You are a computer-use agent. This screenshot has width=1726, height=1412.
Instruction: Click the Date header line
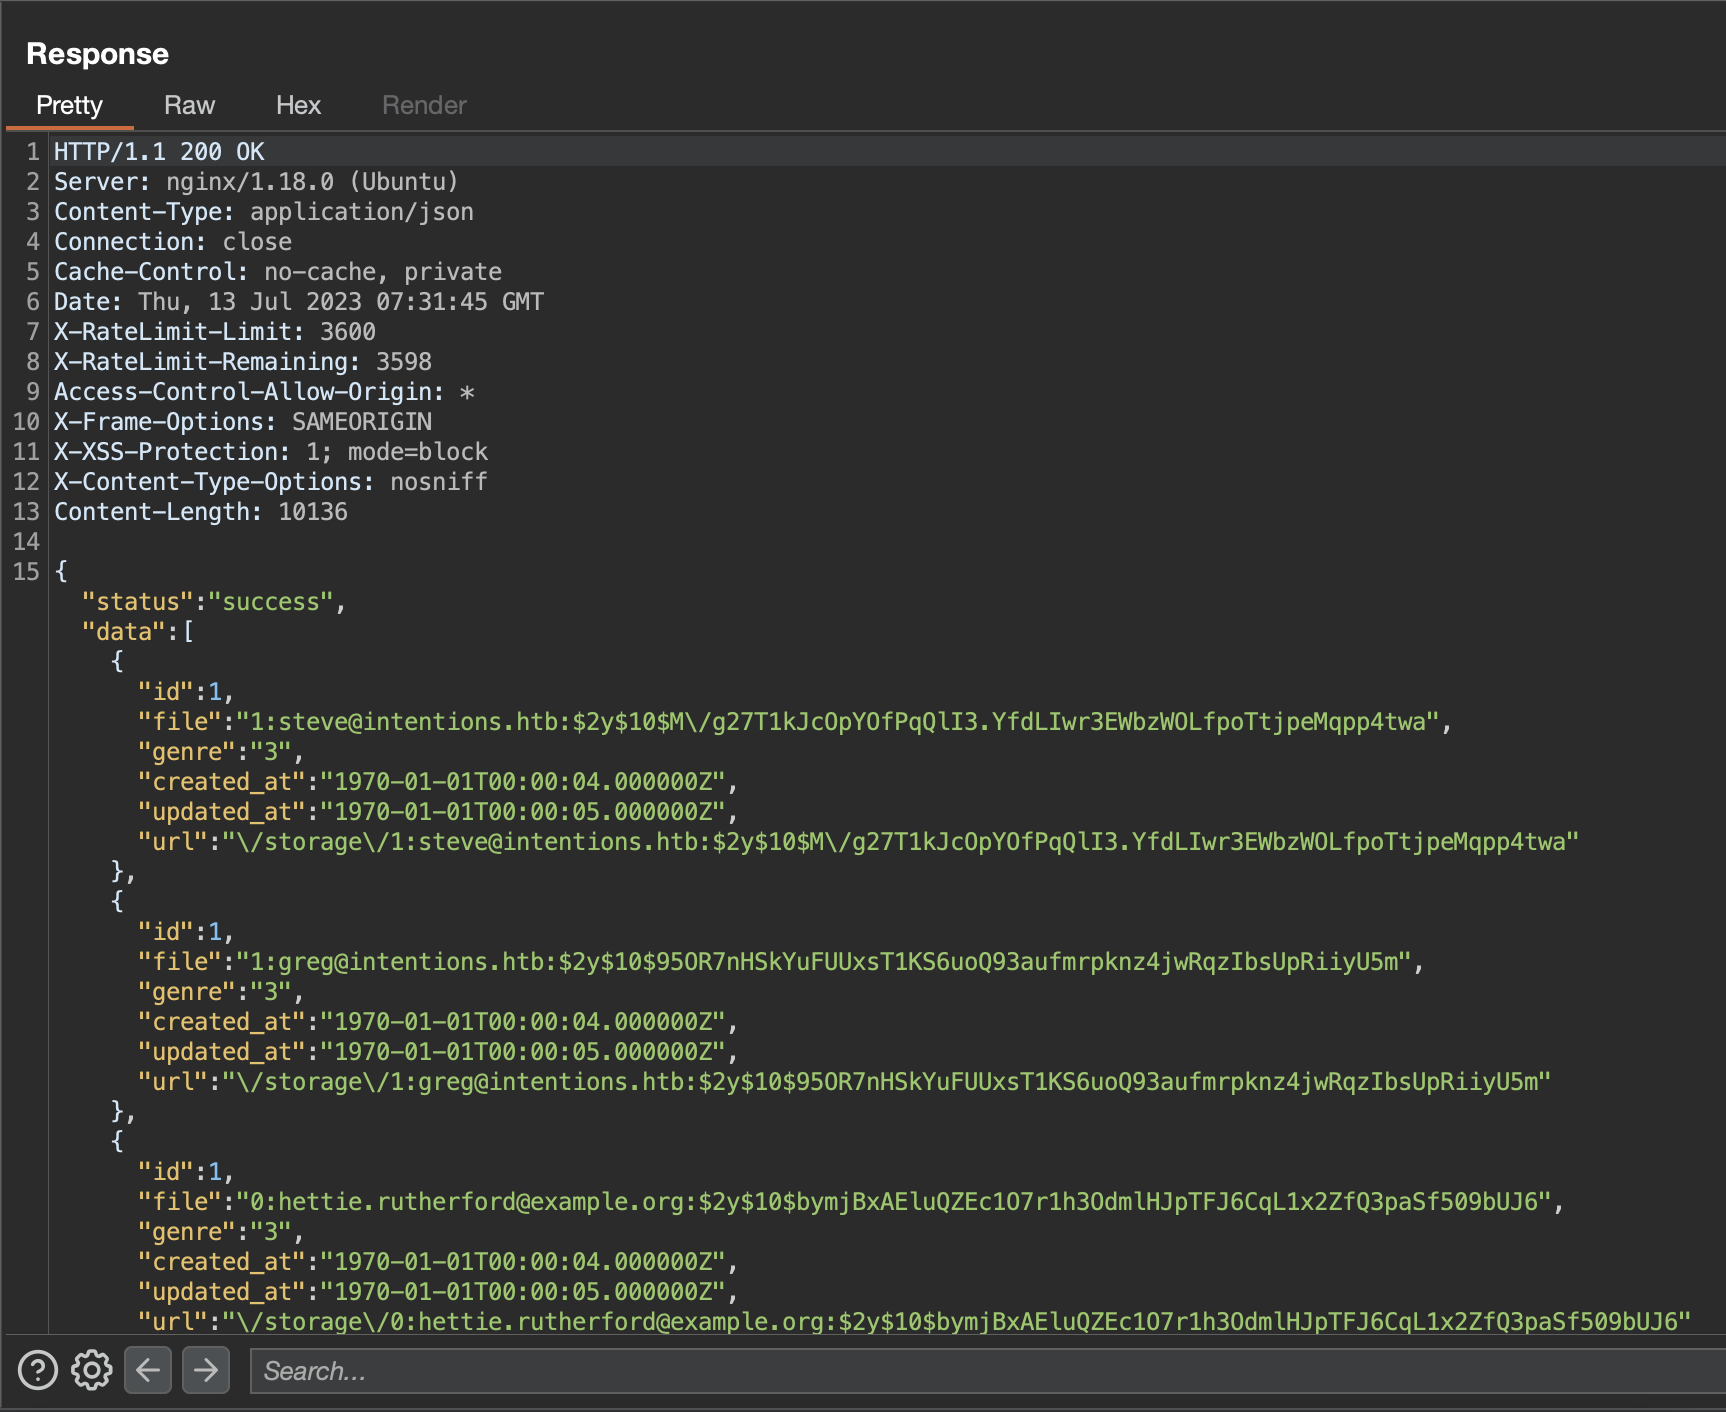[x=298, y=302]
